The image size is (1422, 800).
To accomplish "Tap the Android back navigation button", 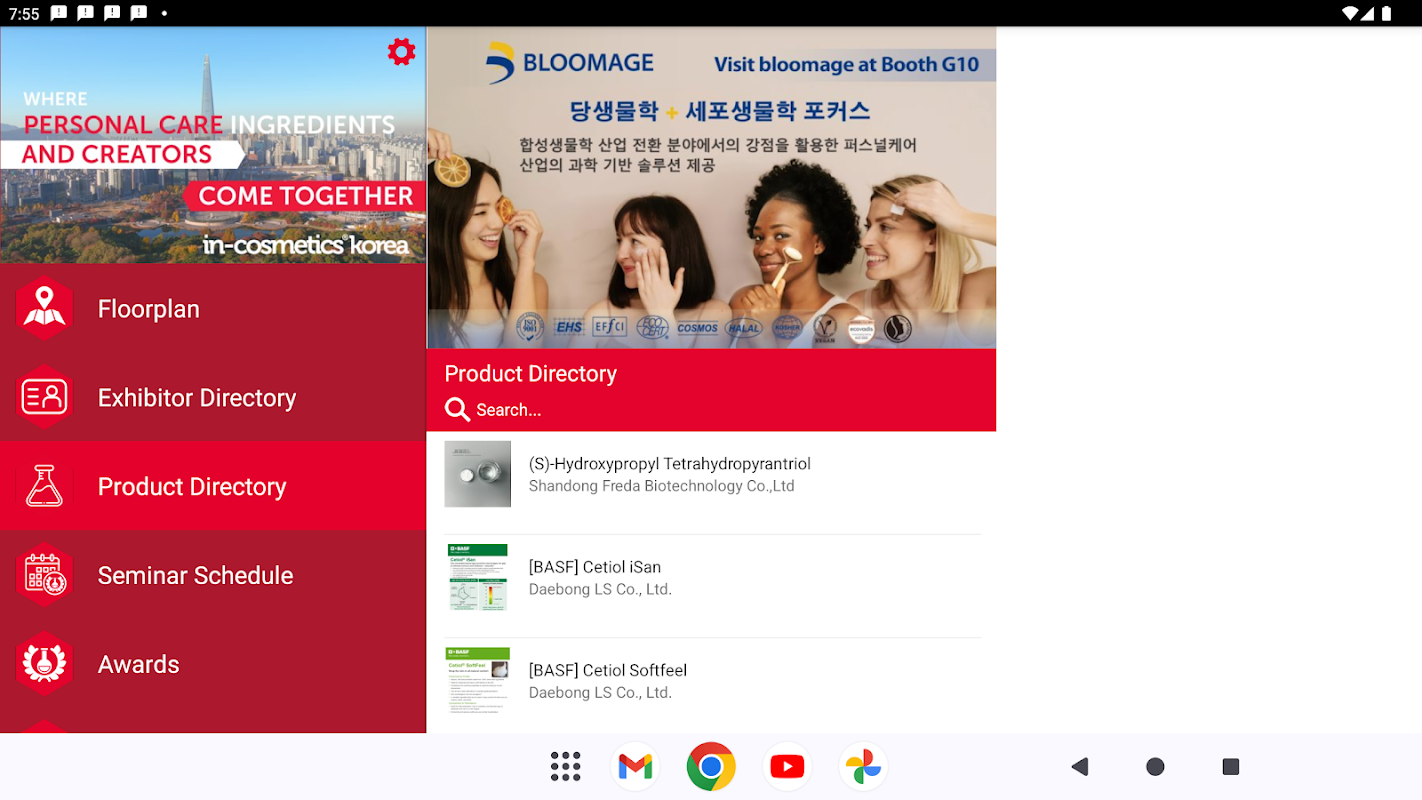I will click(x=1079, y=767).
